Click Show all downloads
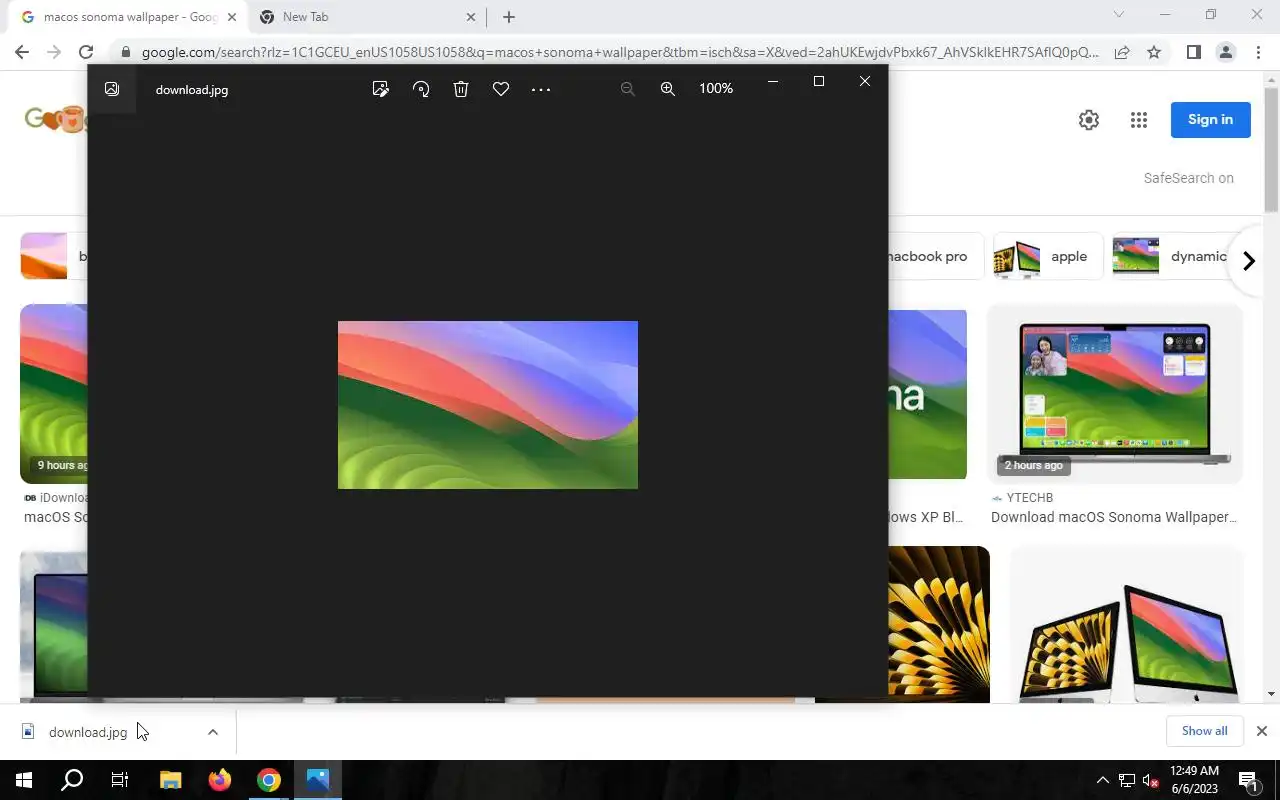 point(1204,731)
